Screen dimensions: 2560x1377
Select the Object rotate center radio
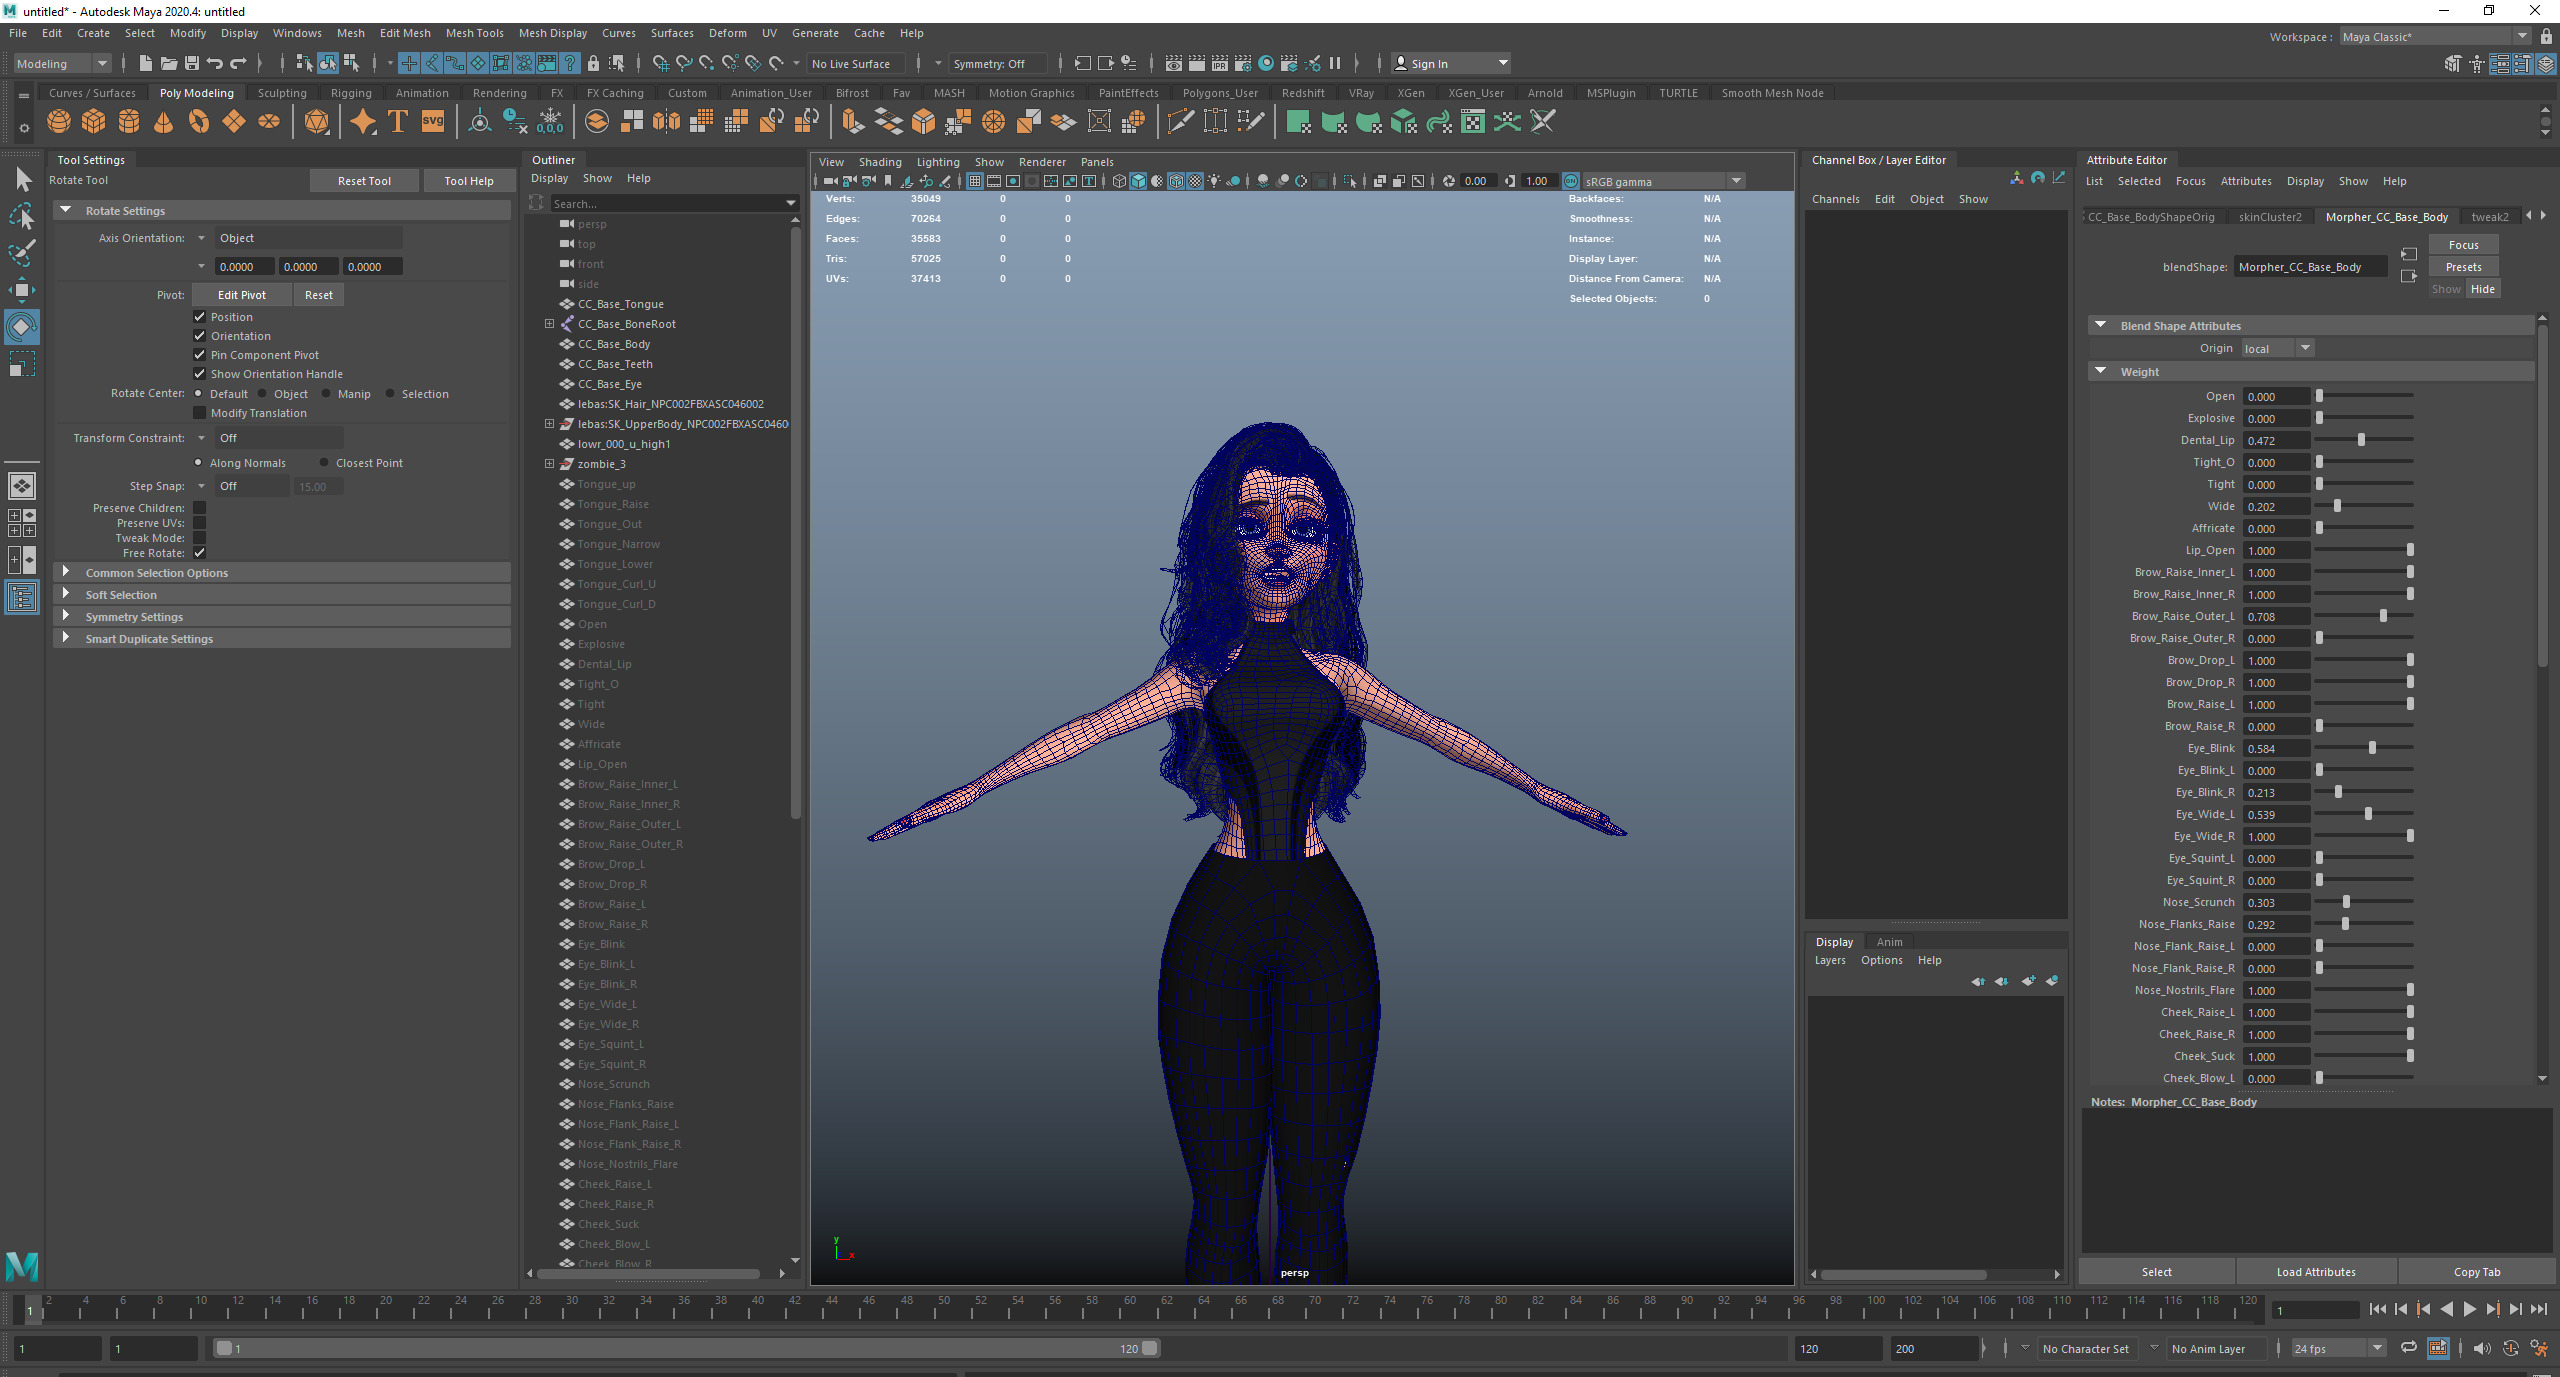coord(263,394)
